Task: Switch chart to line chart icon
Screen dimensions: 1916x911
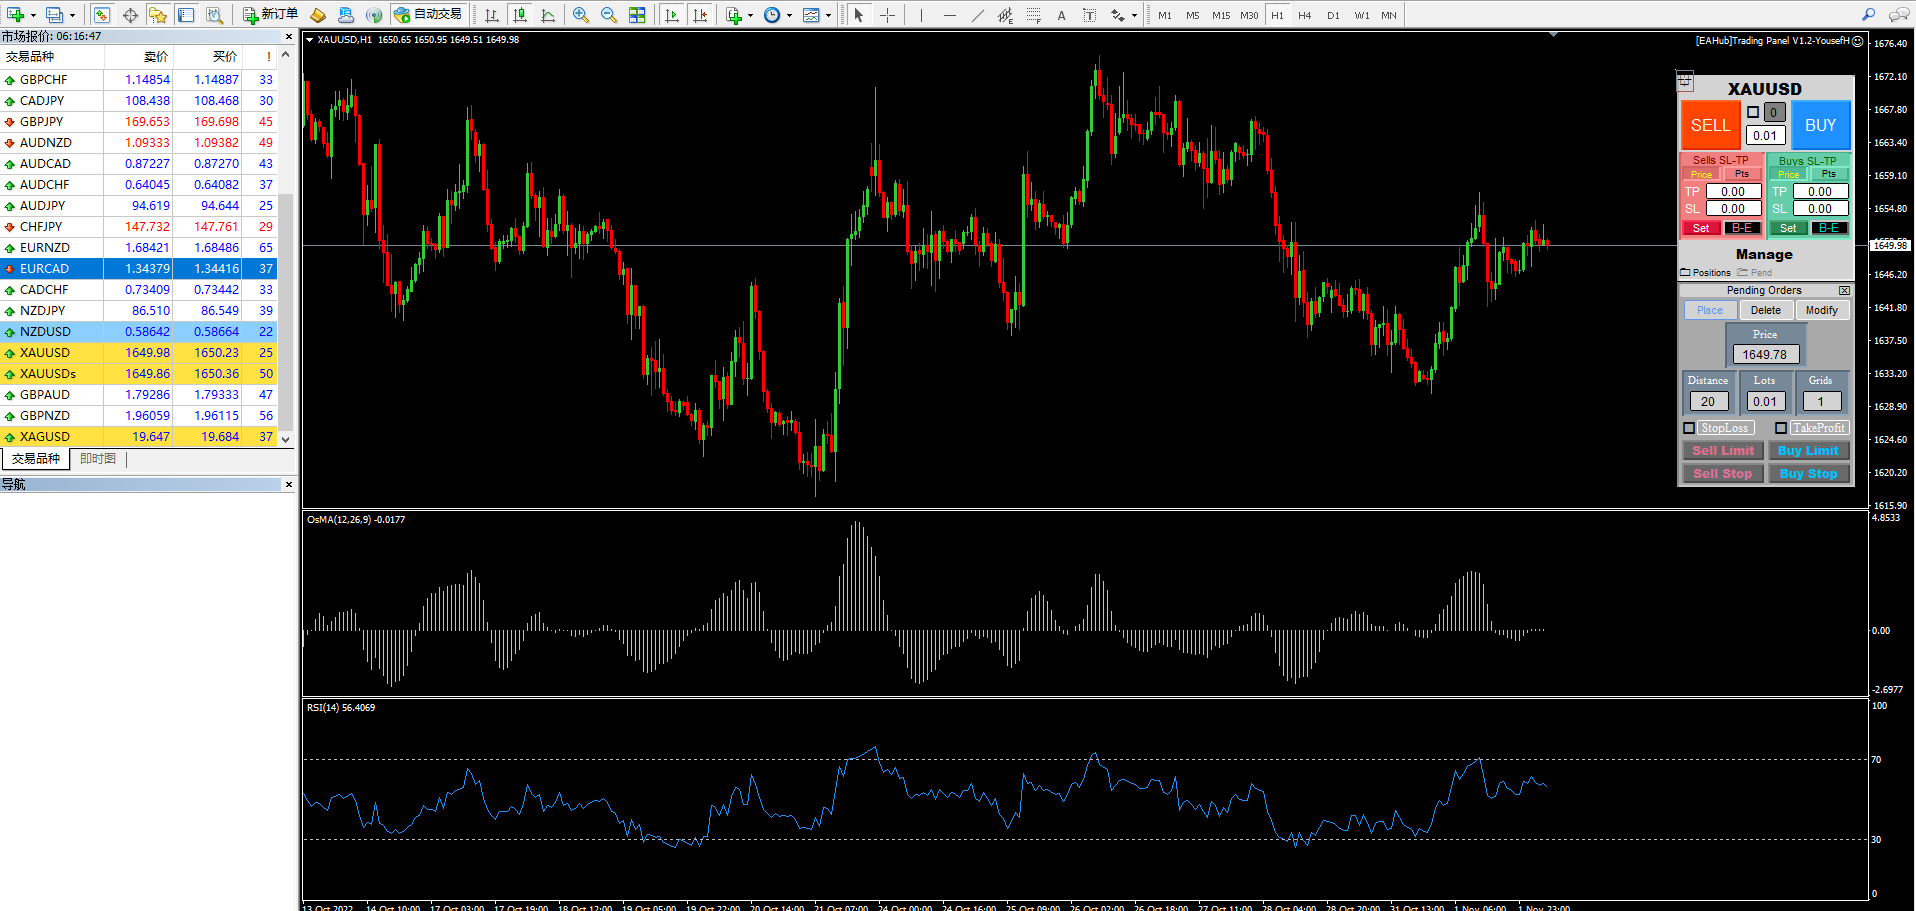Action: [548, 15]
